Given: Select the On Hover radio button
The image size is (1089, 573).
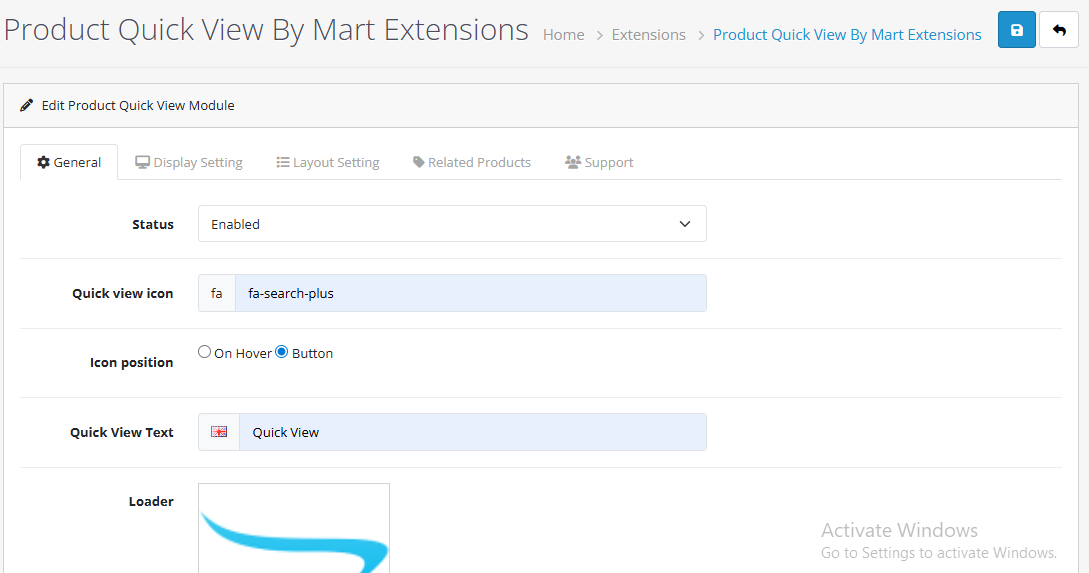Looking at the screenshot, I should (x=205, y=352).
